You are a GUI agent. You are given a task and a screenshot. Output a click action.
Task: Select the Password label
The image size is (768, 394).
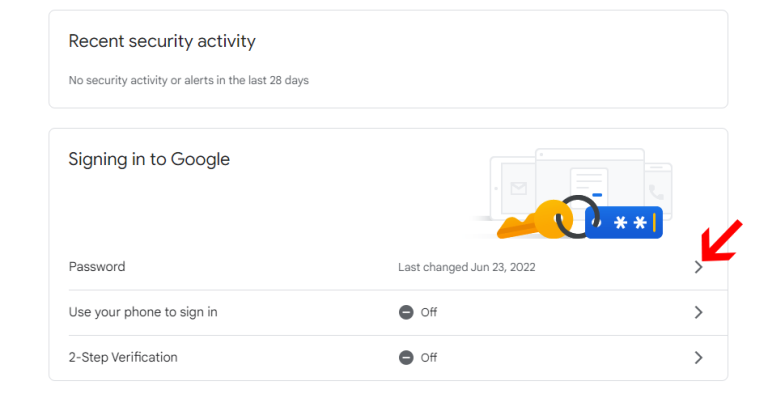point(97,267)
